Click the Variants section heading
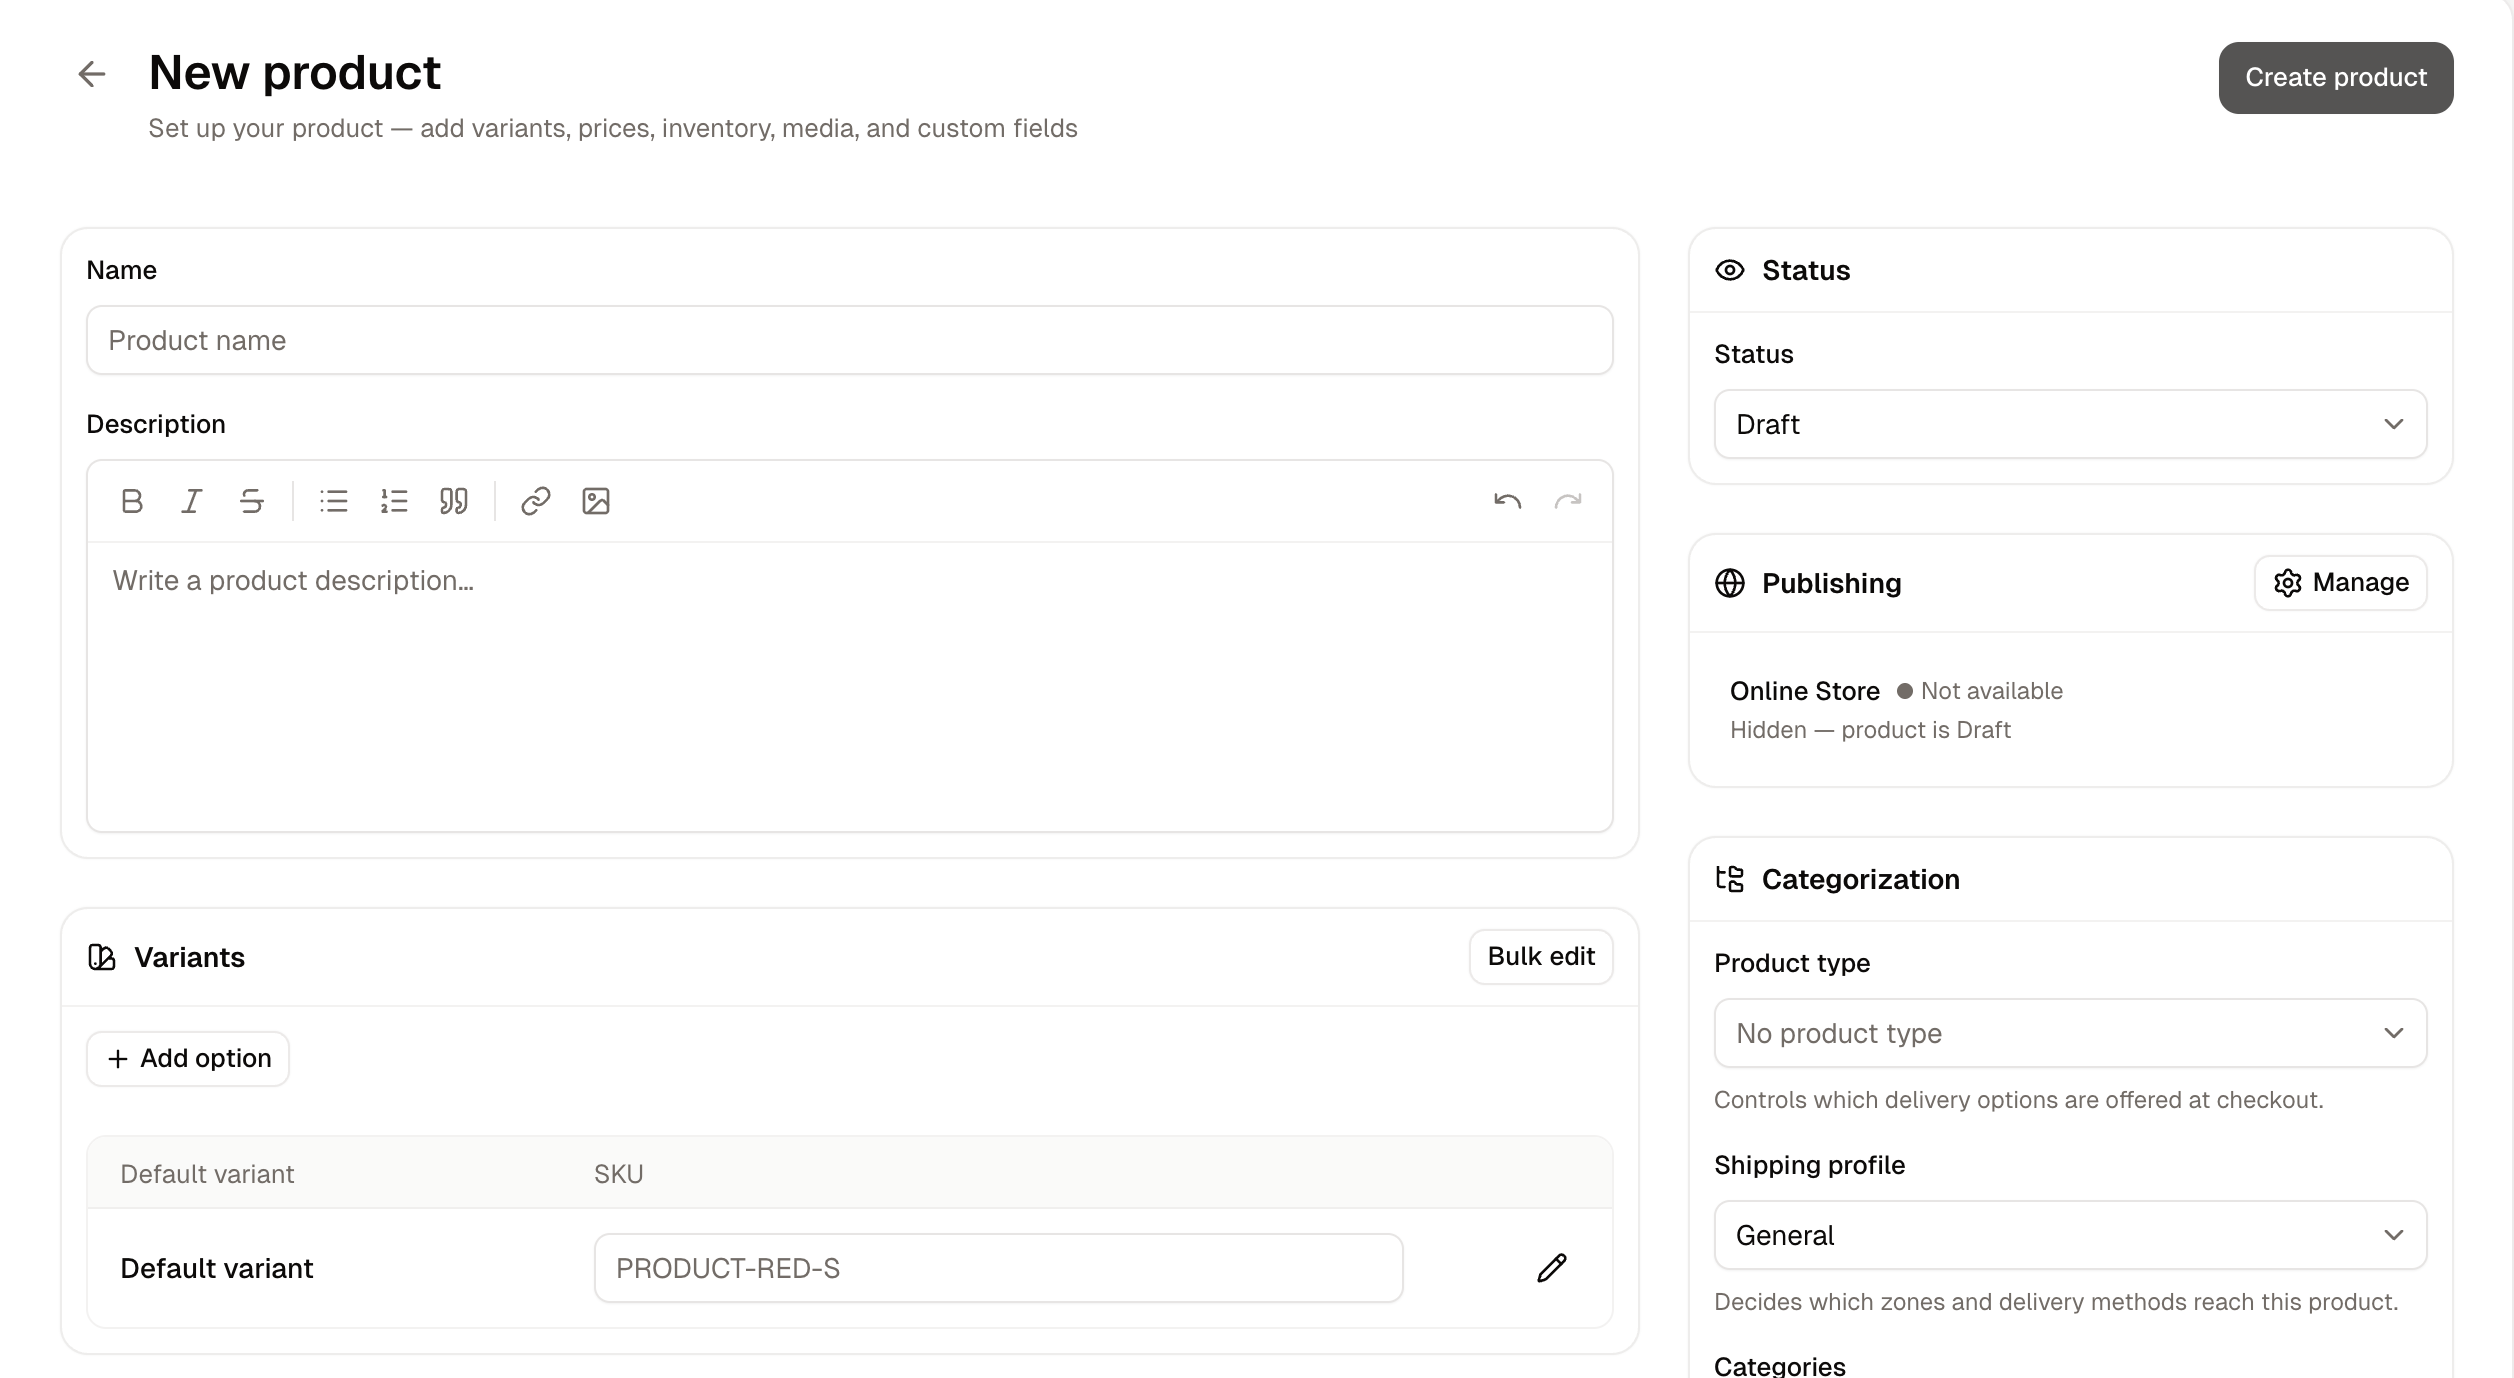Image resolution: width=2514 pixels, height=1378 pixels. [189, 957]
